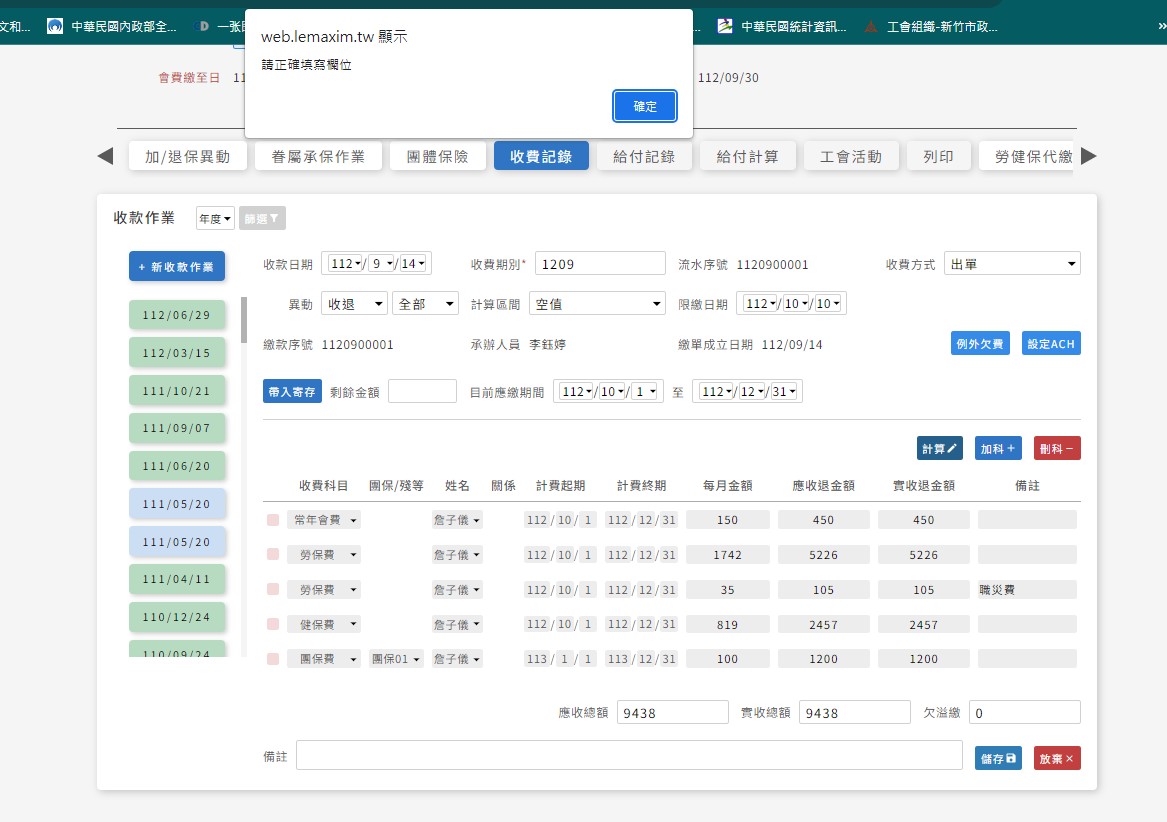Click the 設定ACH button

tap(1050, 344)
